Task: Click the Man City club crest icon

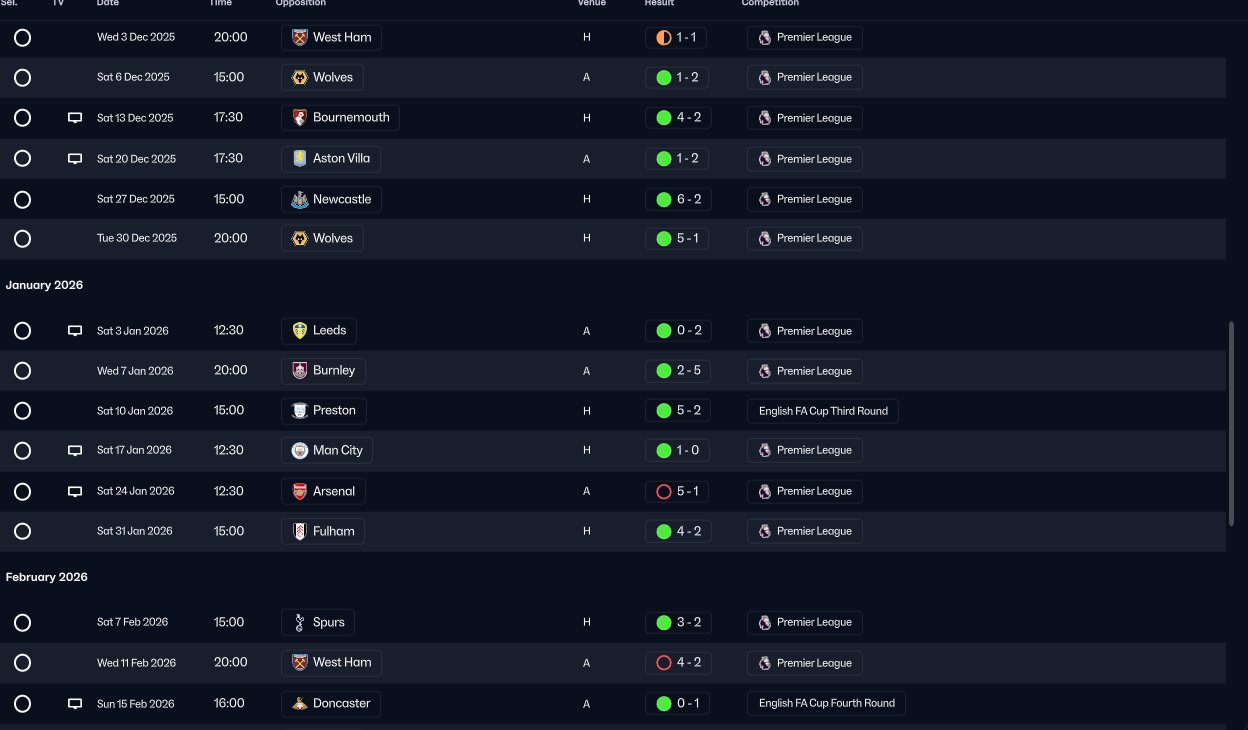Action: coord(298,451)
